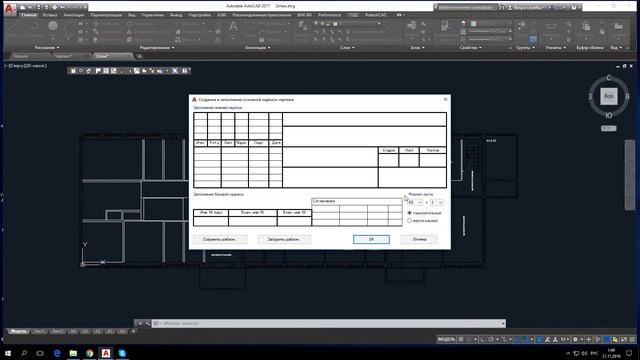The image size is (640, 360).
Task: Click the empty cell under Инв. № подл.
Action: tap(211, 221)
